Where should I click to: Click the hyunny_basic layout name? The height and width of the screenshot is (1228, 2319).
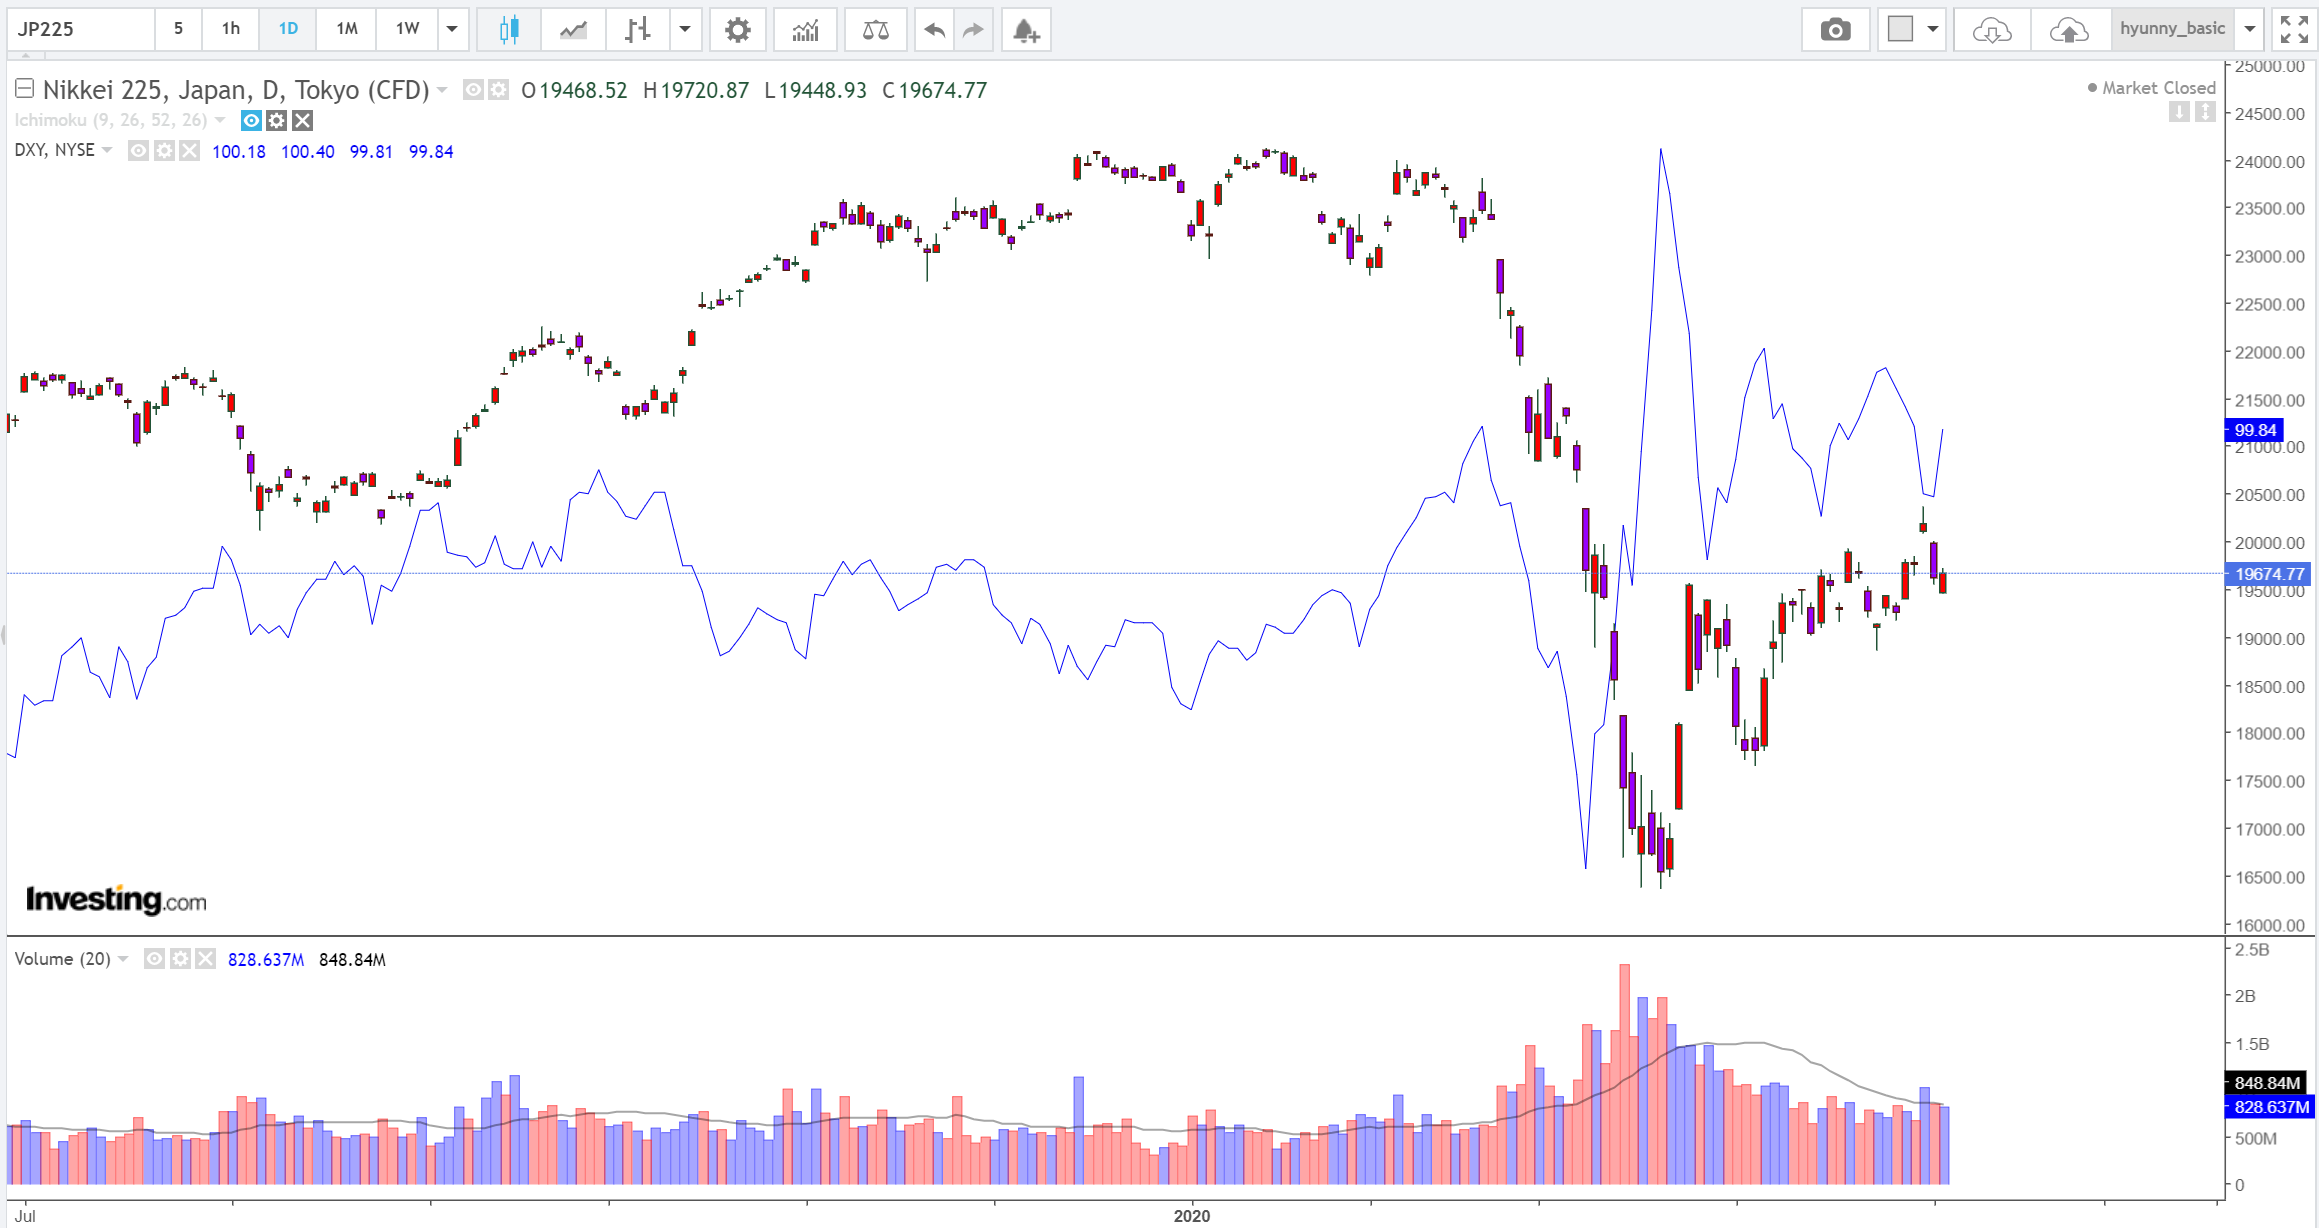2172,29
